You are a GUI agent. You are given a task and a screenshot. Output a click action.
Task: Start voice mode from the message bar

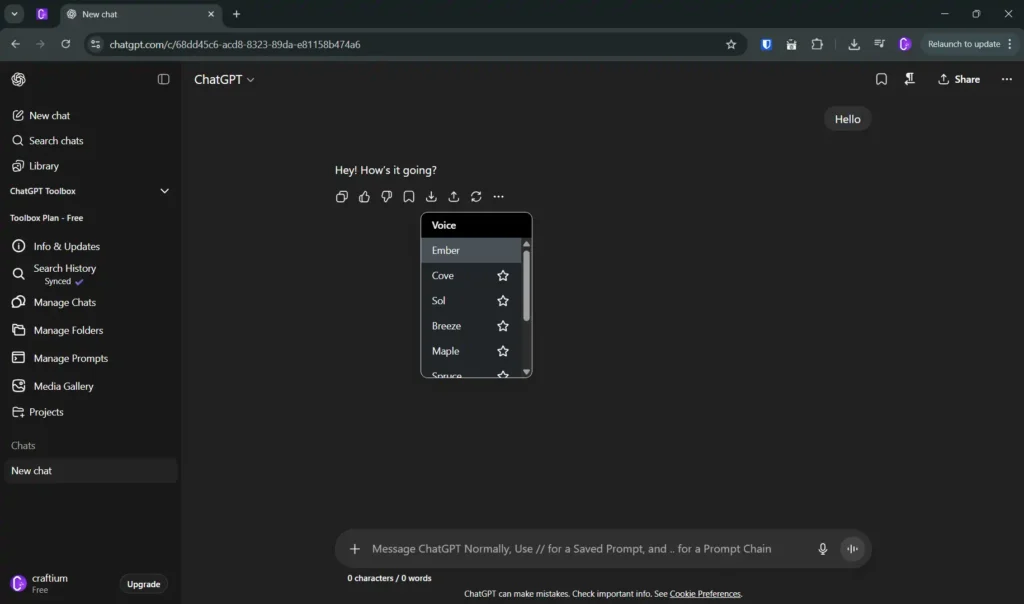pyautogui.click(x=852, y=549)
